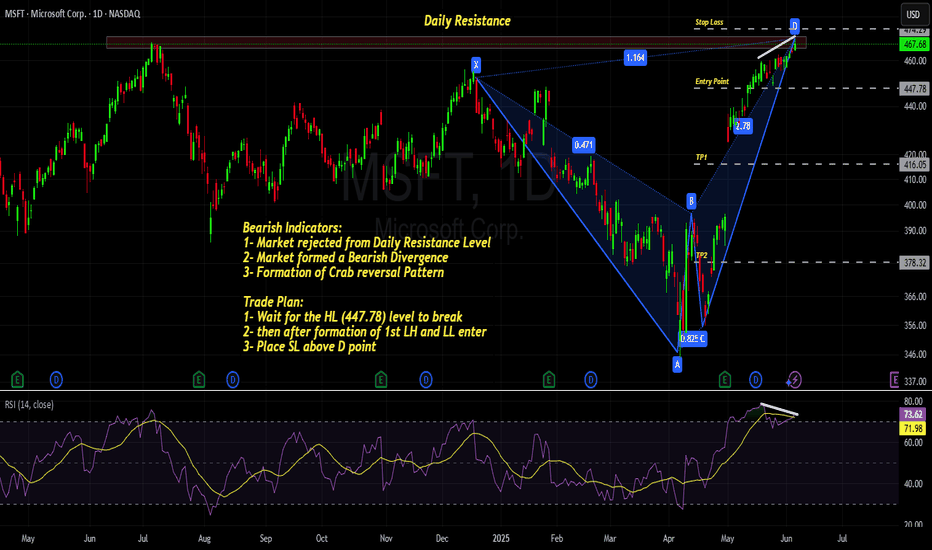Select the white divergence trendline on RSI

click(779, 409)
